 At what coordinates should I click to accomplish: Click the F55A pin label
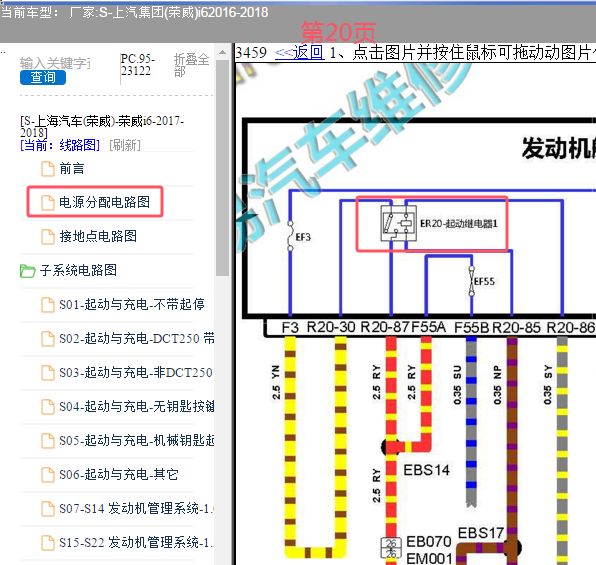(x=428, y=327)
